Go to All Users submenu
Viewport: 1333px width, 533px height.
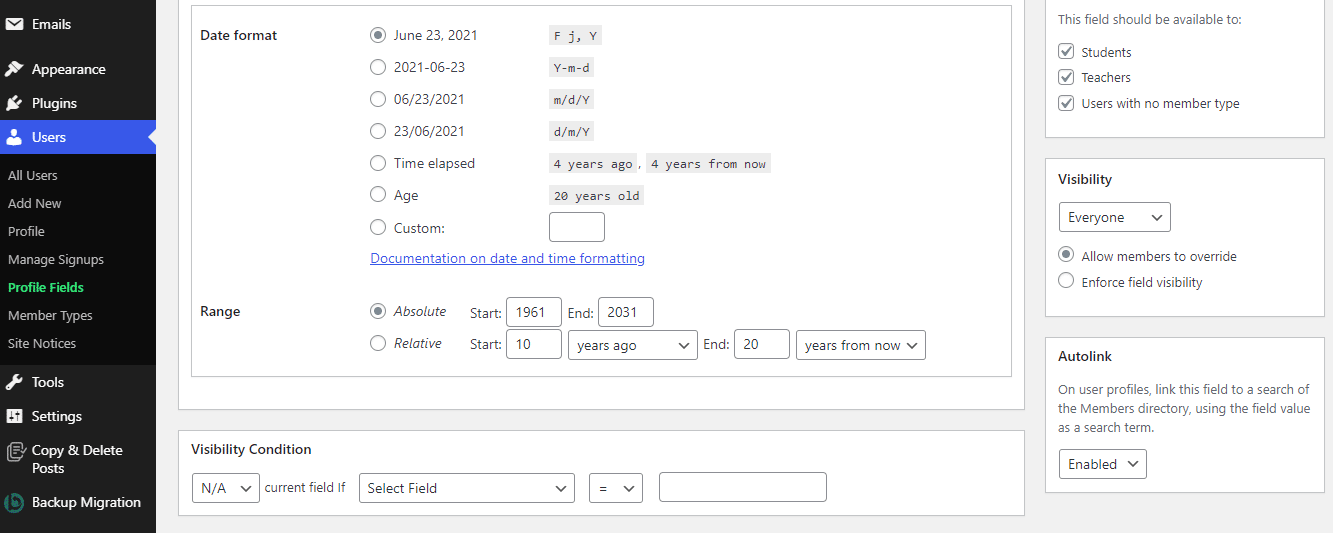click(x=33, y=175)
